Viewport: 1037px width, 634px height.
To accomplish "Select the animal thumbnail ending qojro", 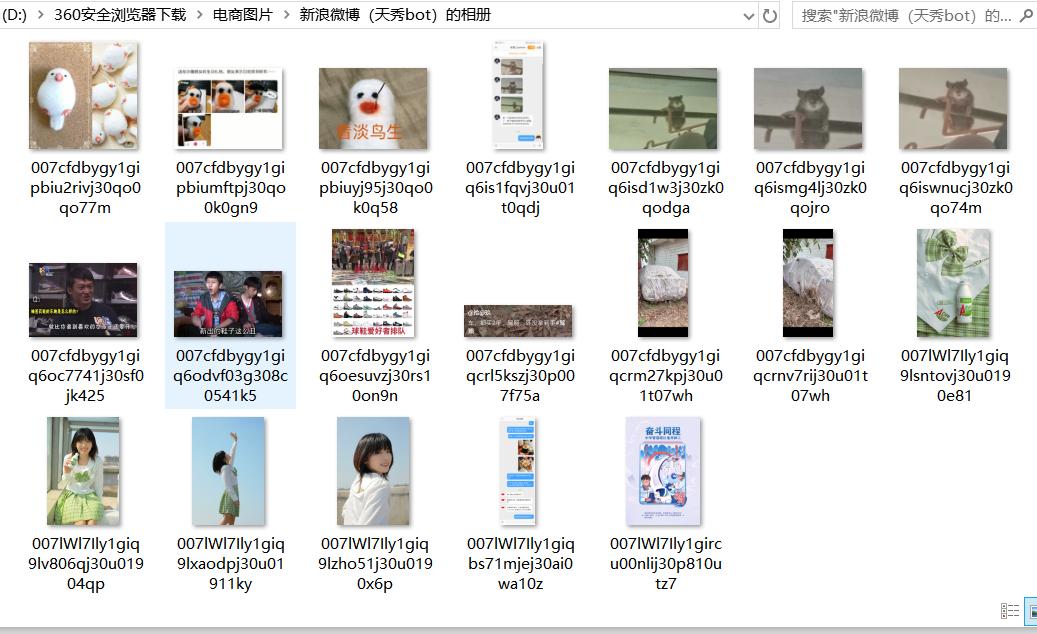I will coord(808,108).
